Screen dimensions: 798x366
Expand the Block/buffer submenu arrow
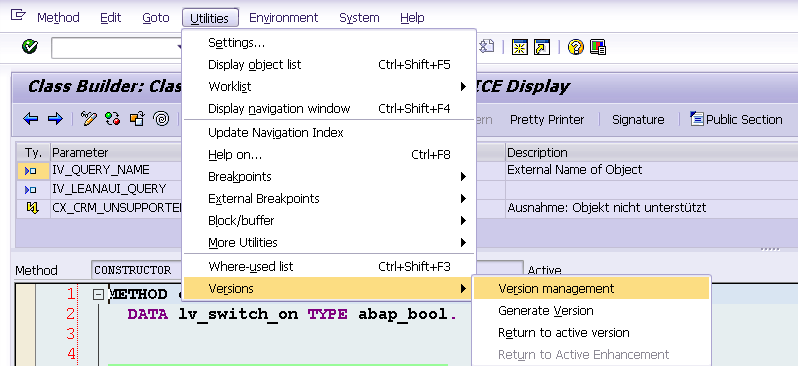click(x=463, y=220)
